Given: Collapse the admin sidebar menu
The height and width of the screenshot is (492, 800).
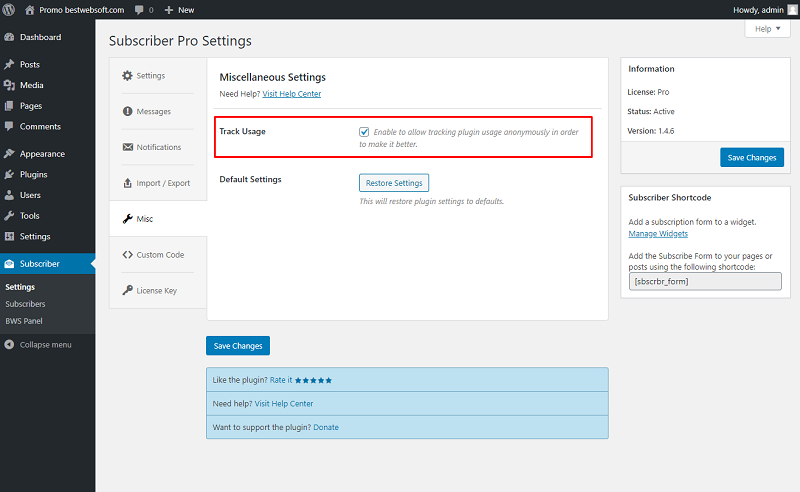Looking at the screenshot, I should (x=38, y=345).
